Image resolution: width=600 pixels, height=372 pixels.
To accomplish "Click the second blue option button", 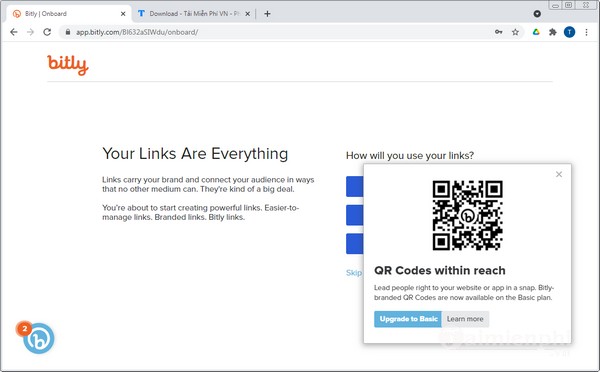I will 355,215.
